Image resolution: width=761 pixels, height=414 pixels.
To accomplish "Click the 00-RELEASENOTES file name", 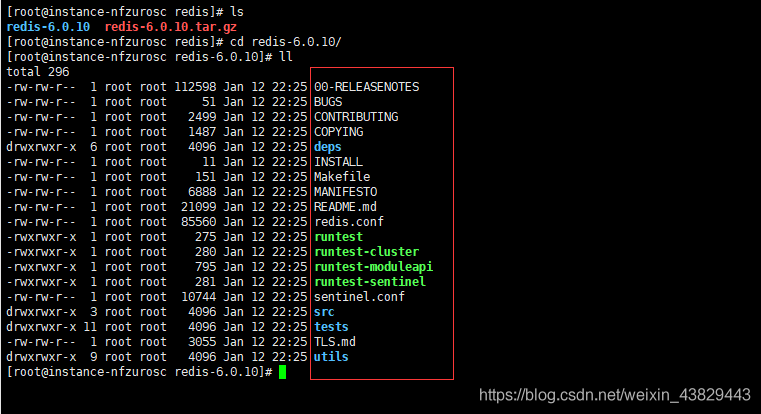I will point(366,87).
